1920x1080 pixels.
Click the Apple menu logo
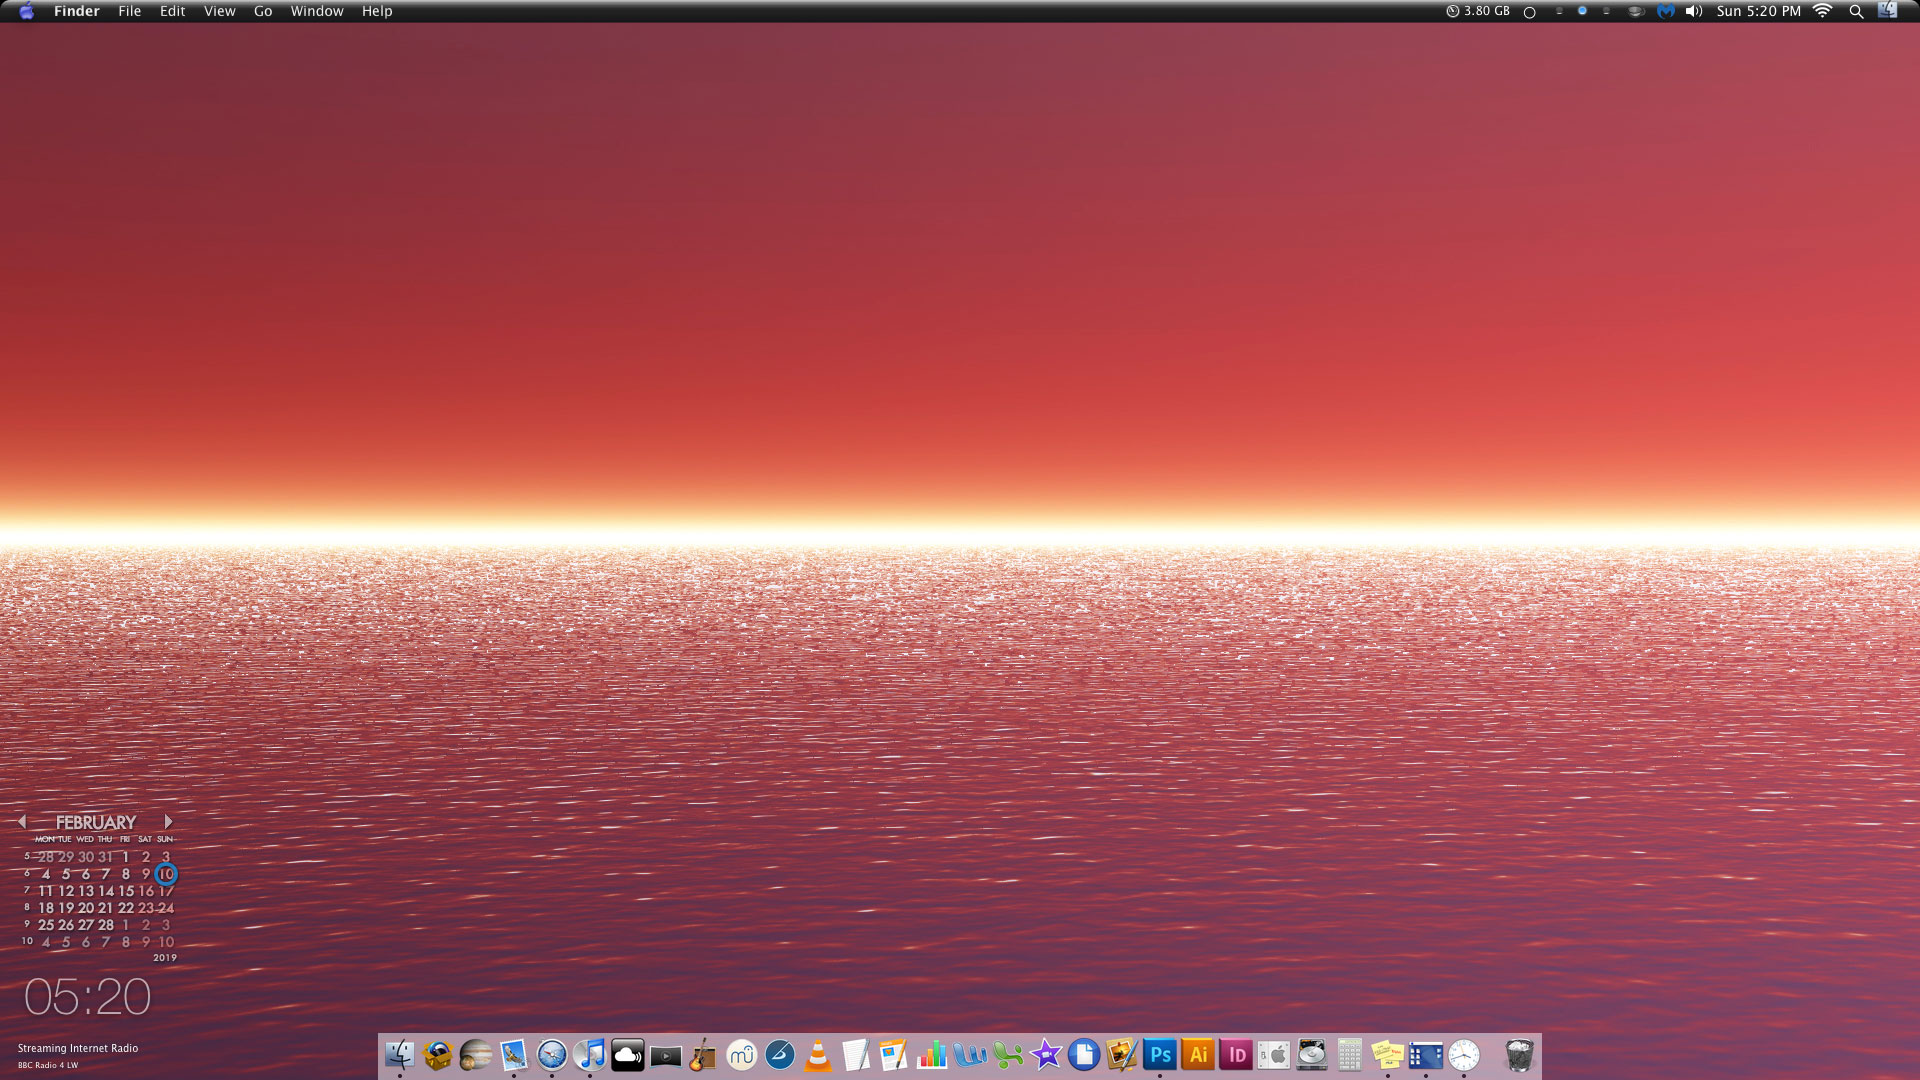point(27,11)
